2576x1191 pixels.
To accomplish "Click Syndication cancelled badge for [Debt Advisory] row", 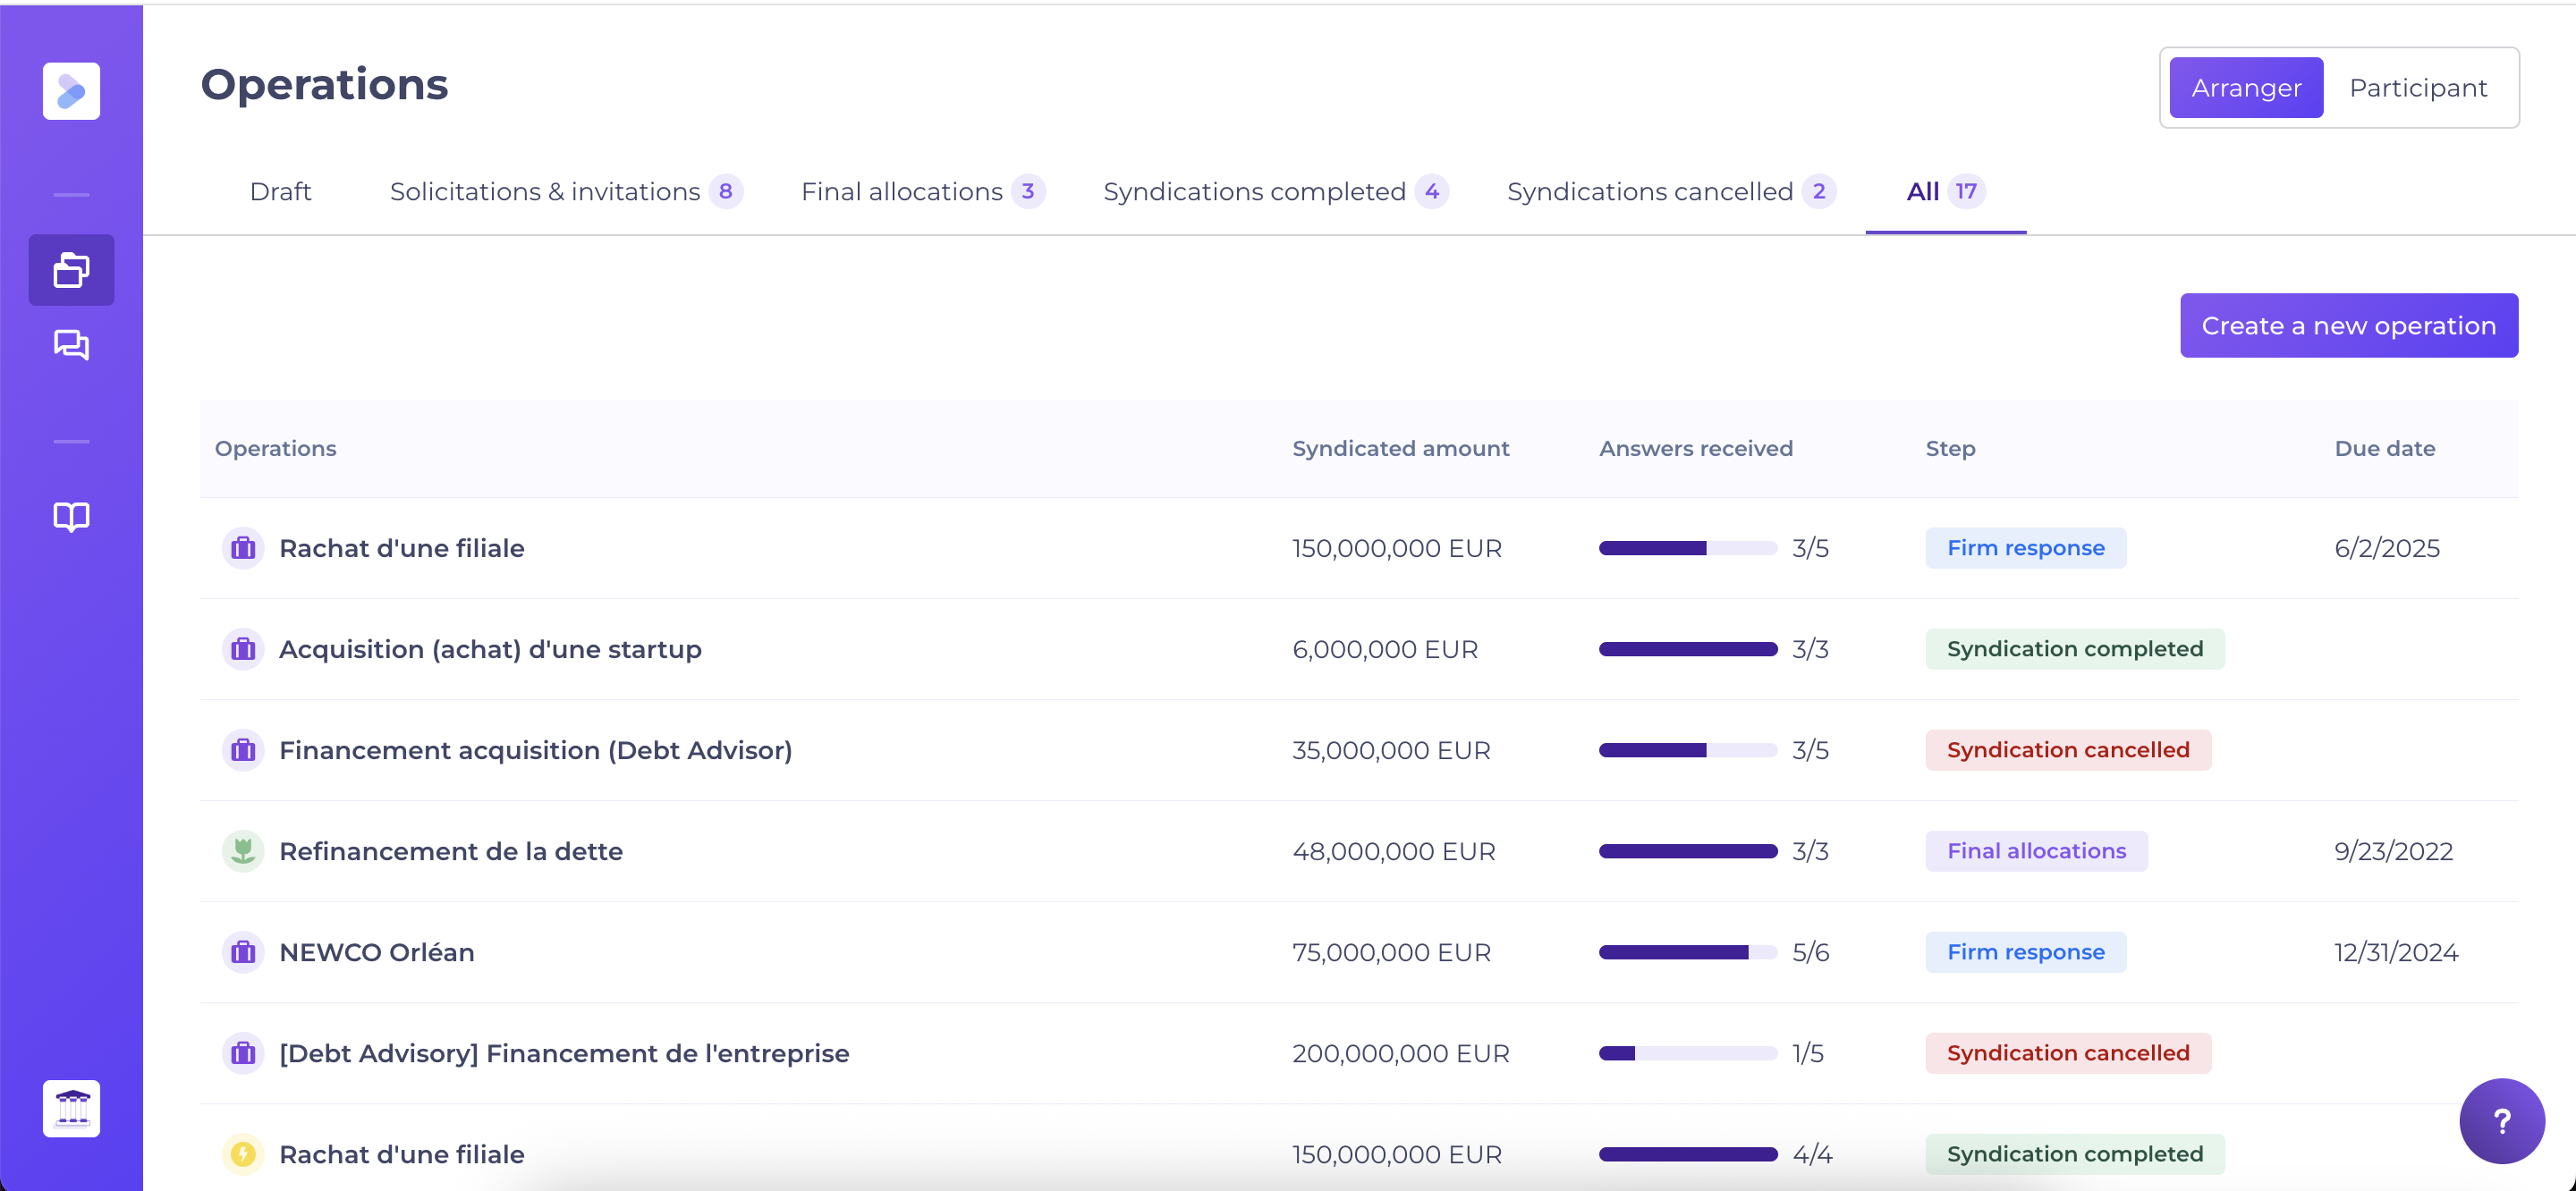I will [2067, 1053].
